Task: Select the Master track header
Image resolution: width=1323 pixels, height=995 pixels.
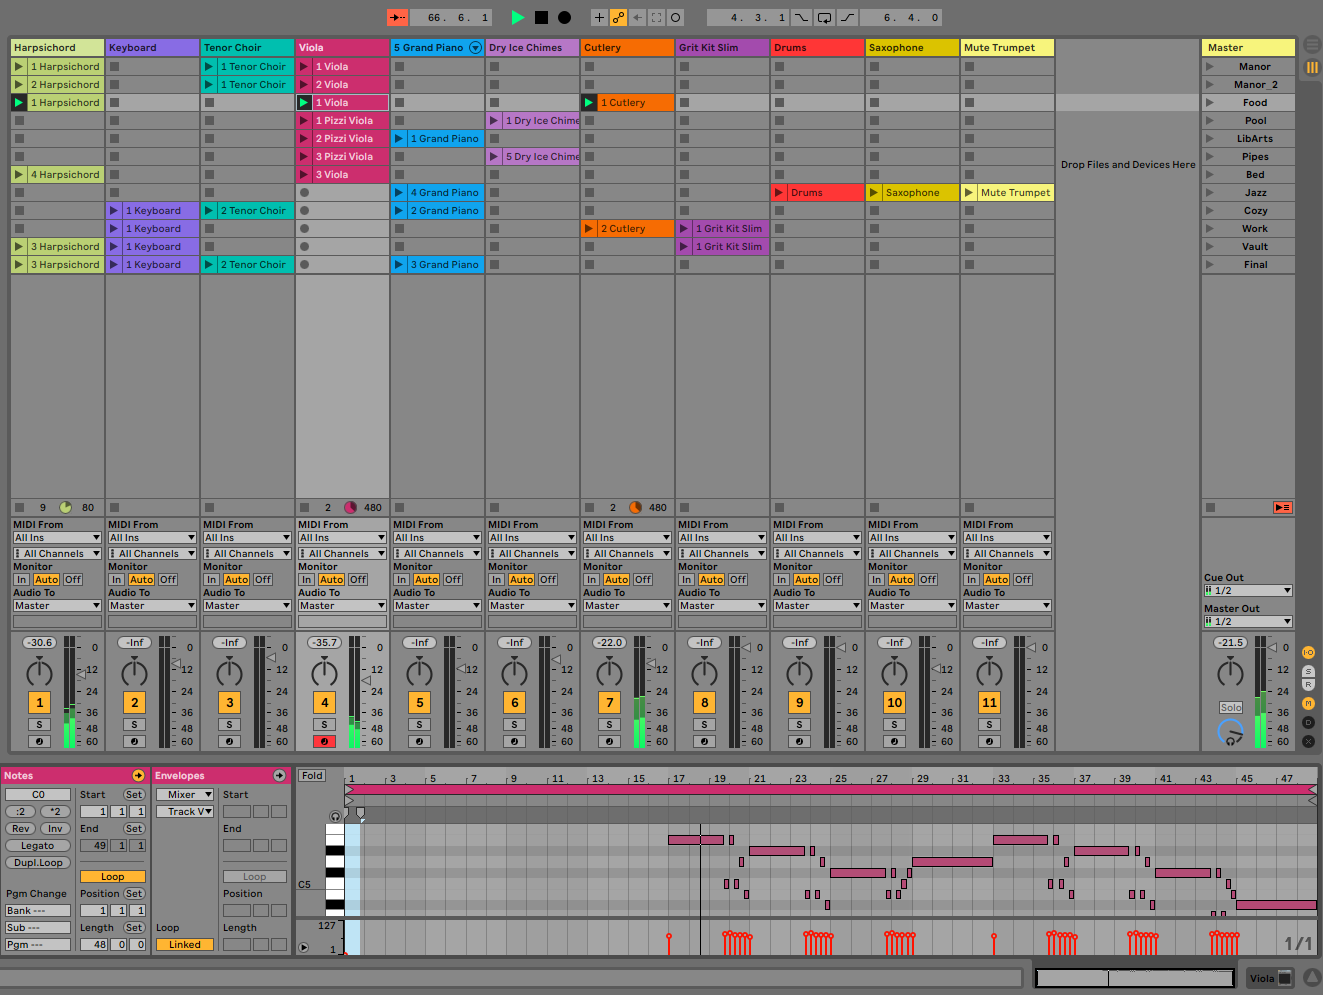Action: 1248,47
